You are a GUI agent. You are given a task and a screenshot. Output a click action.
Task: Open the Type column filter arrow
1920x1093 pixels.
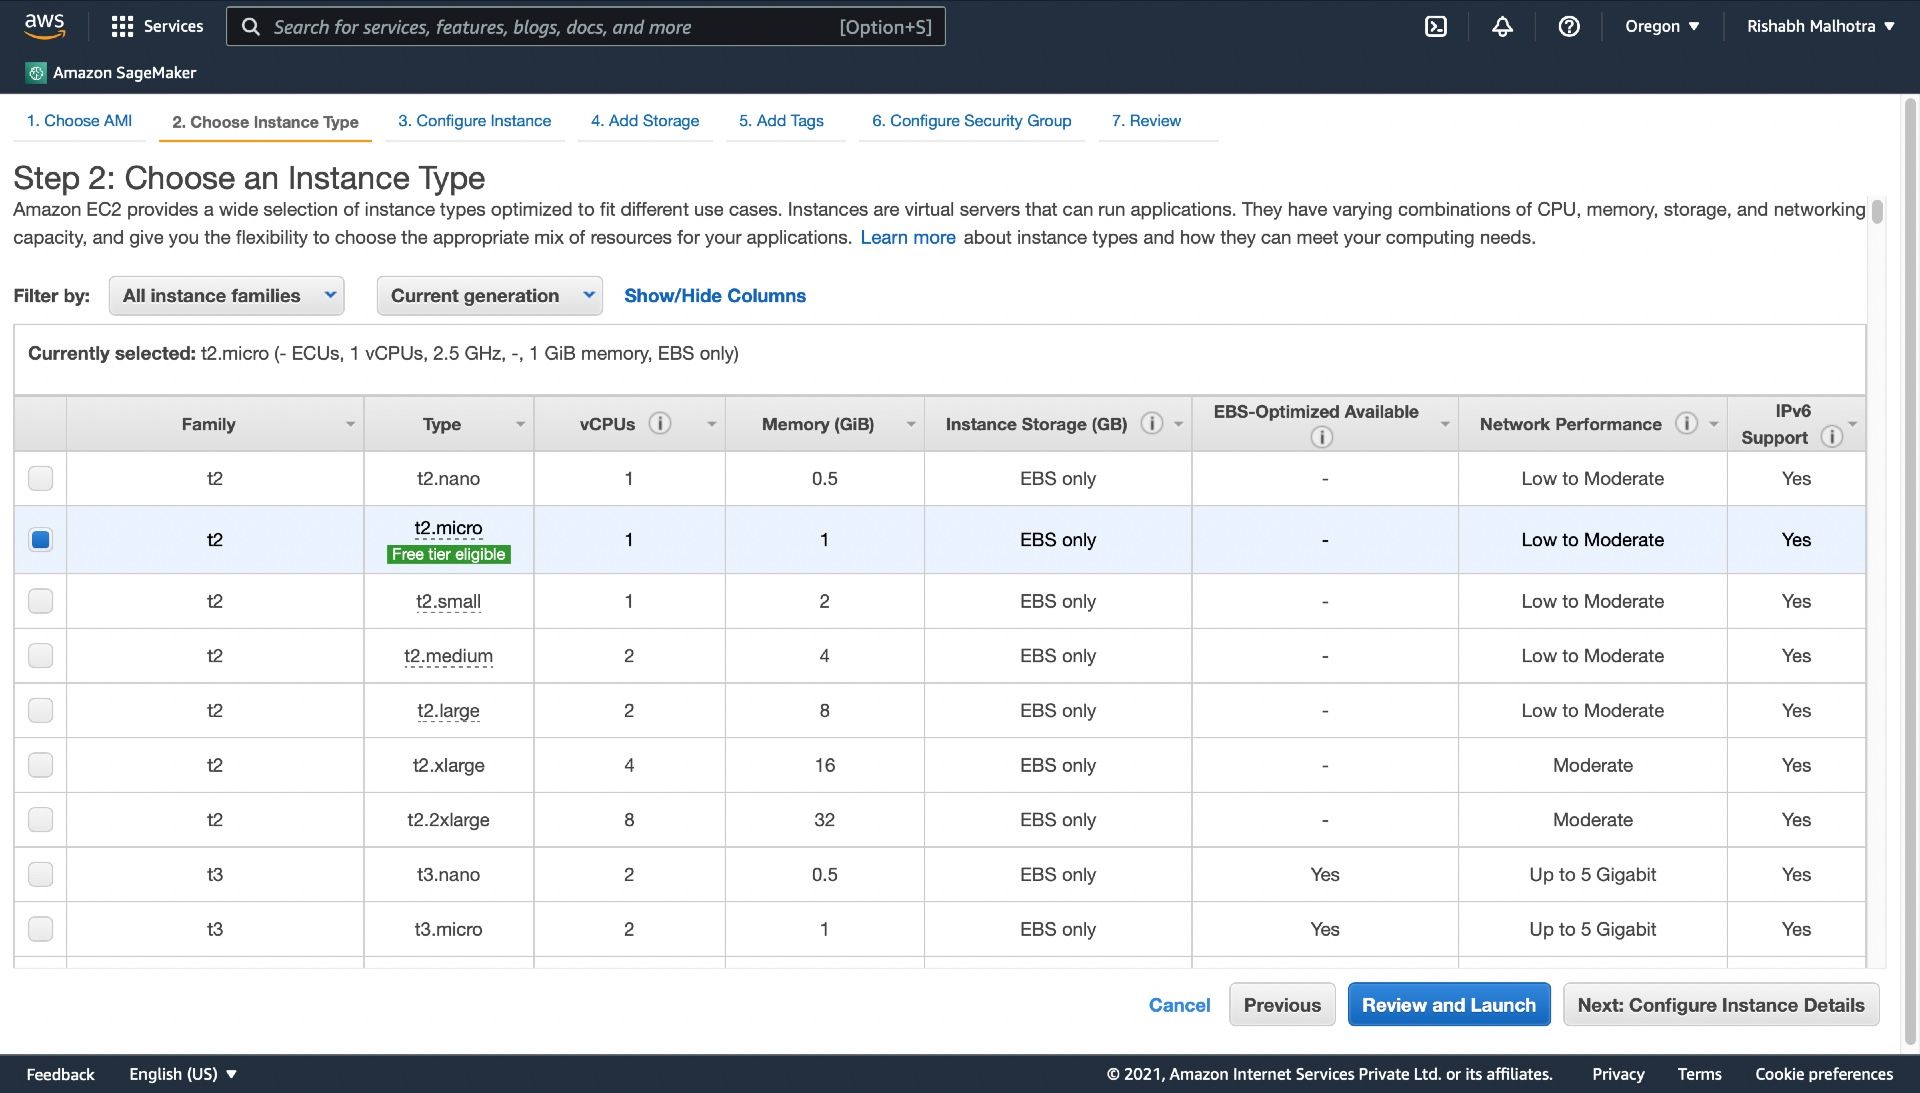click(x=520, y=424)
